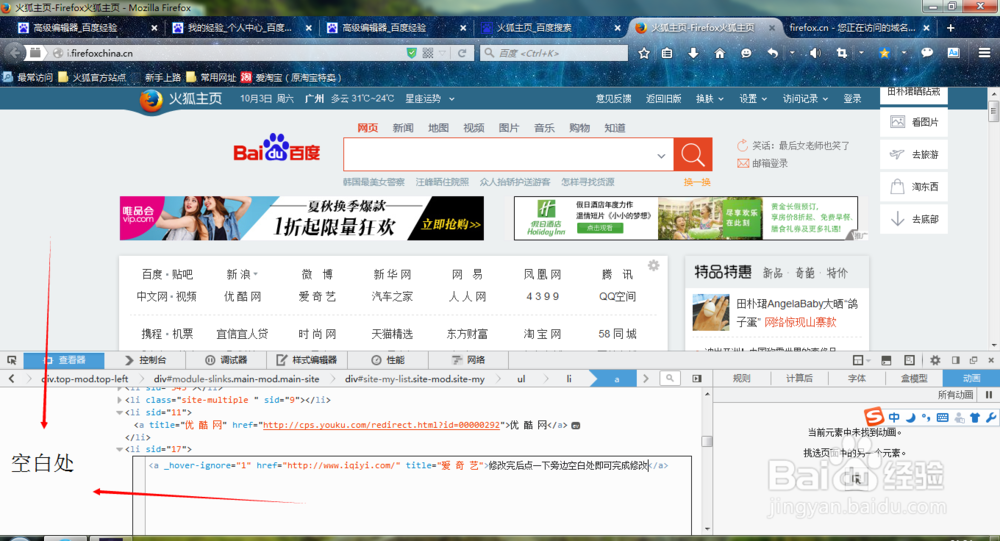
Task: Open devtools settings gear icon
Action: 935,360
